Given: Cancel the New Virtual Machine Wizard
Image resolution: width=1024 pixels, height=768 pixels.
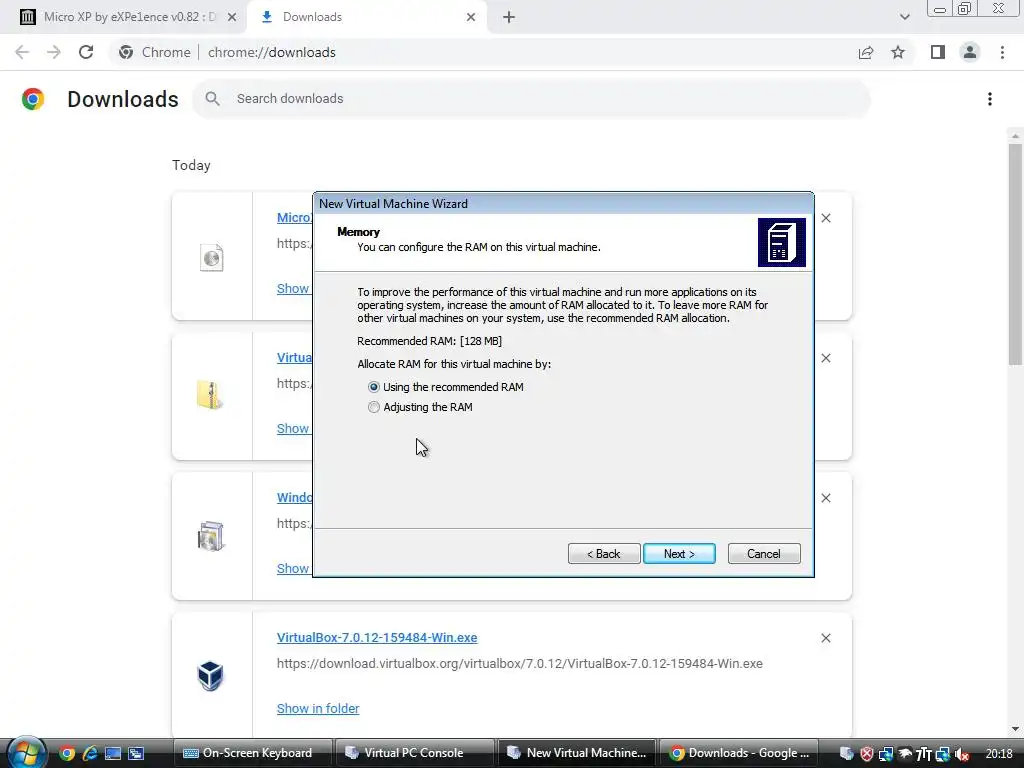Looking at the screenshot, I should coord(763,554).
